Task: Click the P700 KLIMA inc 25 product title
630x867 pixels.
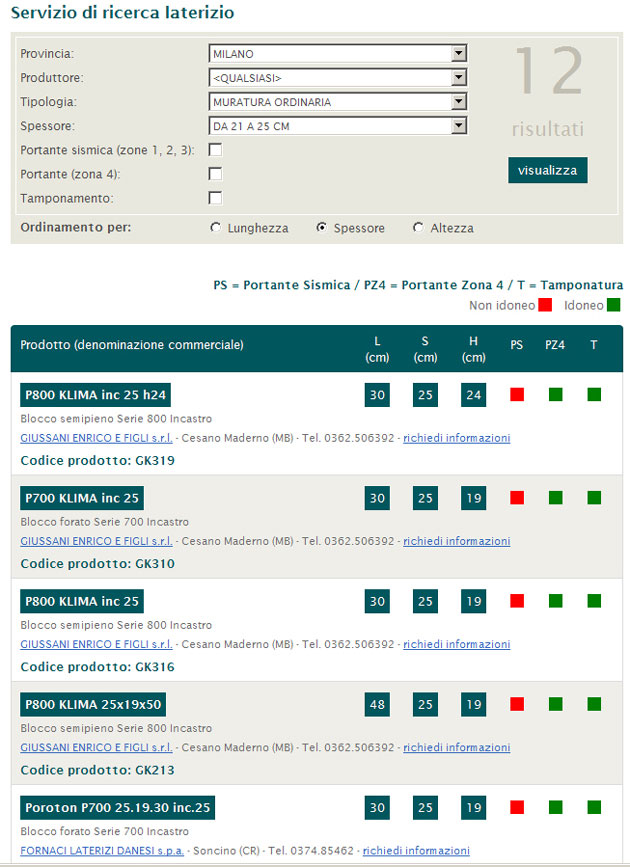Action: tap(82, 498)
